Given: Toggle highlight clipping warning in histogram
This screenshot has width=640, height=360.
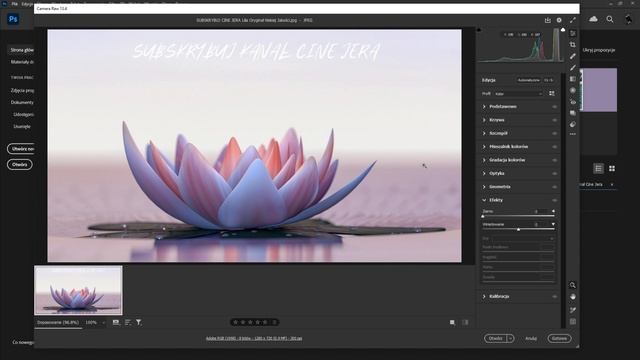Looking at the screenshot, I should [x=563, y=30].
